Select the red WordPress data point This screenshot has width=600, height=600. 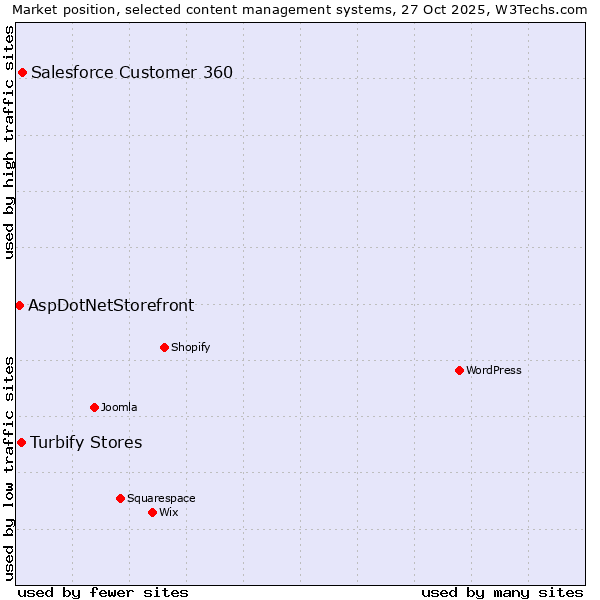459,370
